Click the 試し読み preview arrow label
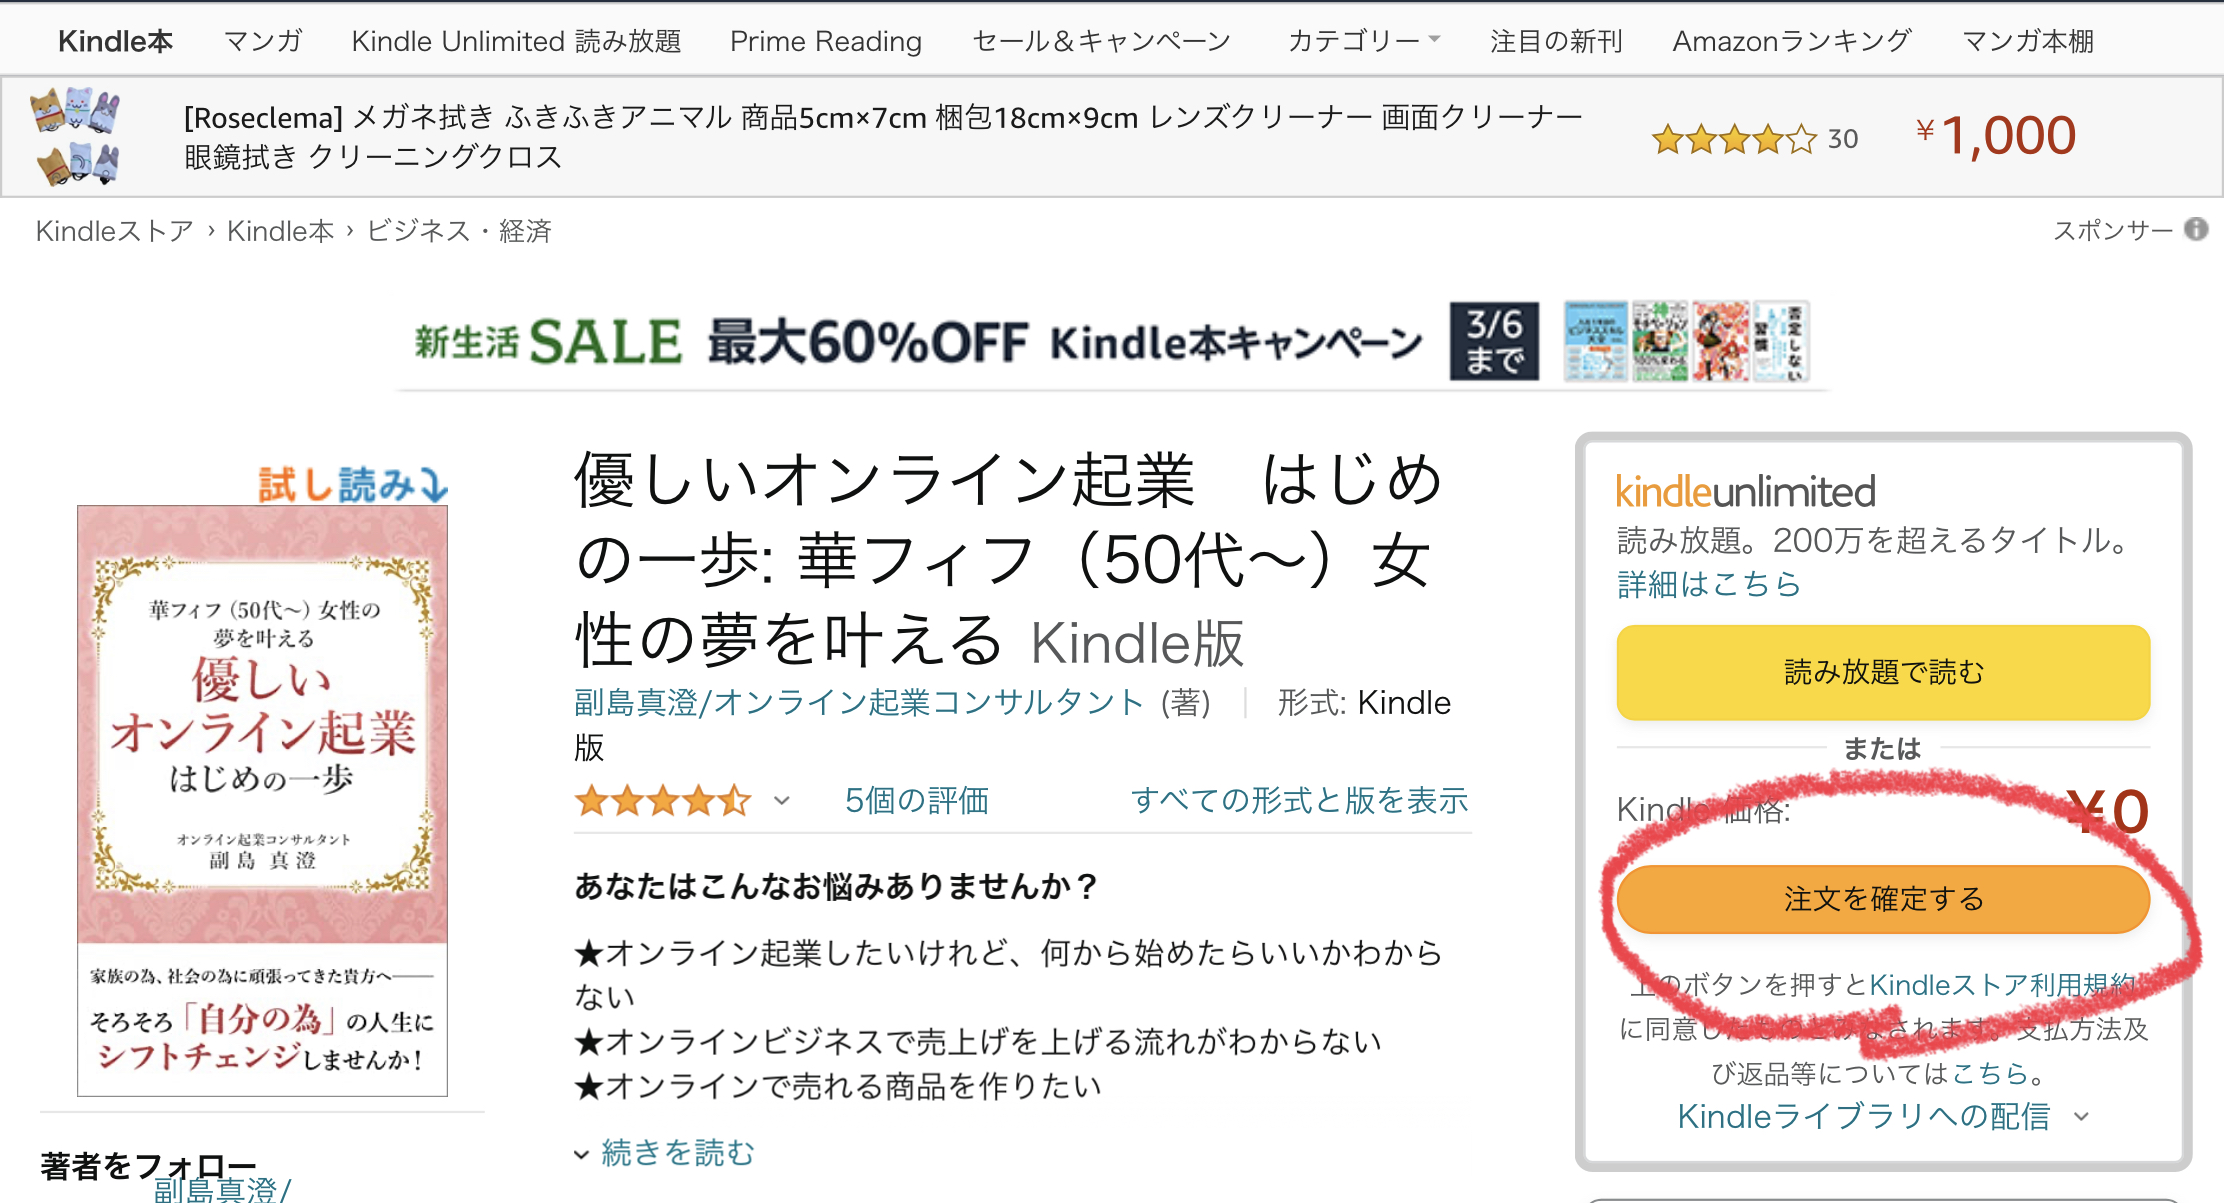Viewport: 2224px width, 1203px height. (353, 484)
